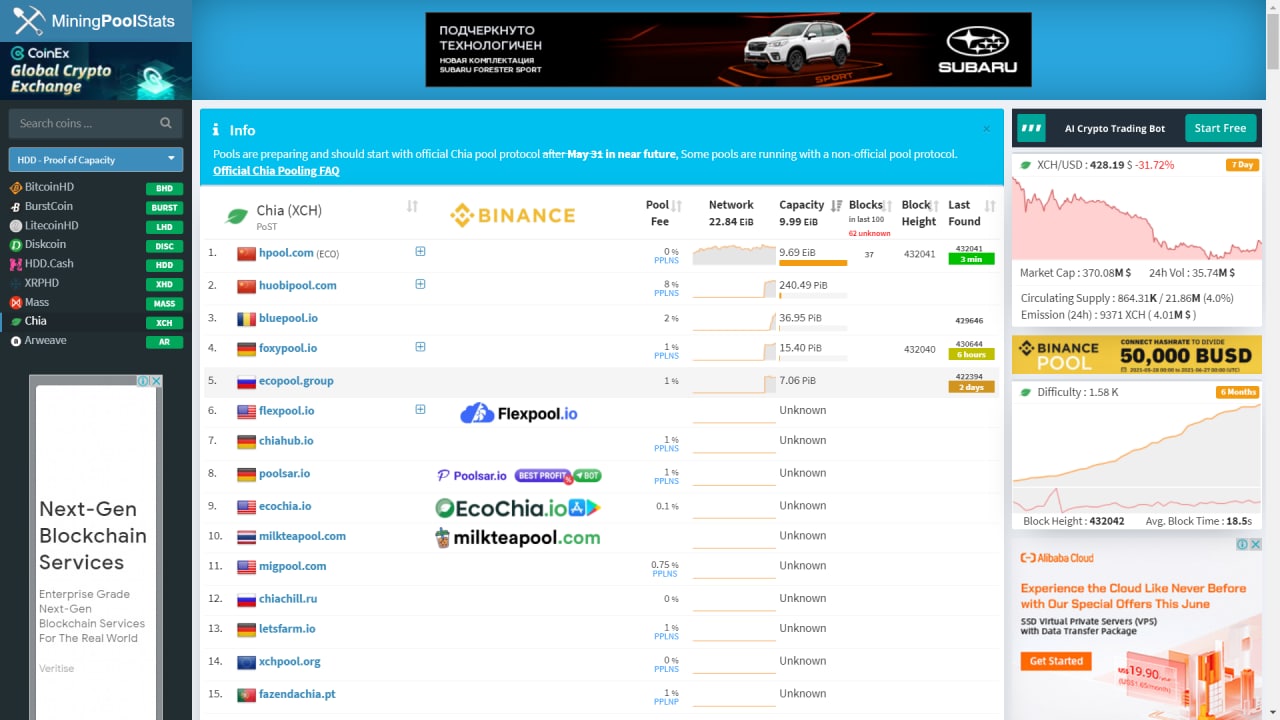
Task: Click the Binance Pool 50,000 BUSD banner
Action: pyautogui.click(x=1137, y=355)
